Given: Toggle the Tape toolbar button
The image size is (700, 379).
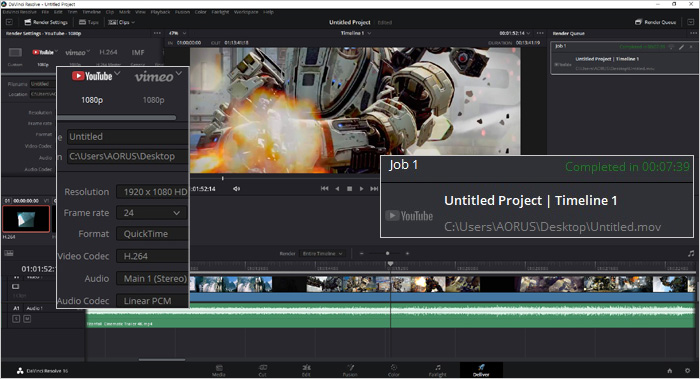Looking at the screenshot, I should 89,22.
